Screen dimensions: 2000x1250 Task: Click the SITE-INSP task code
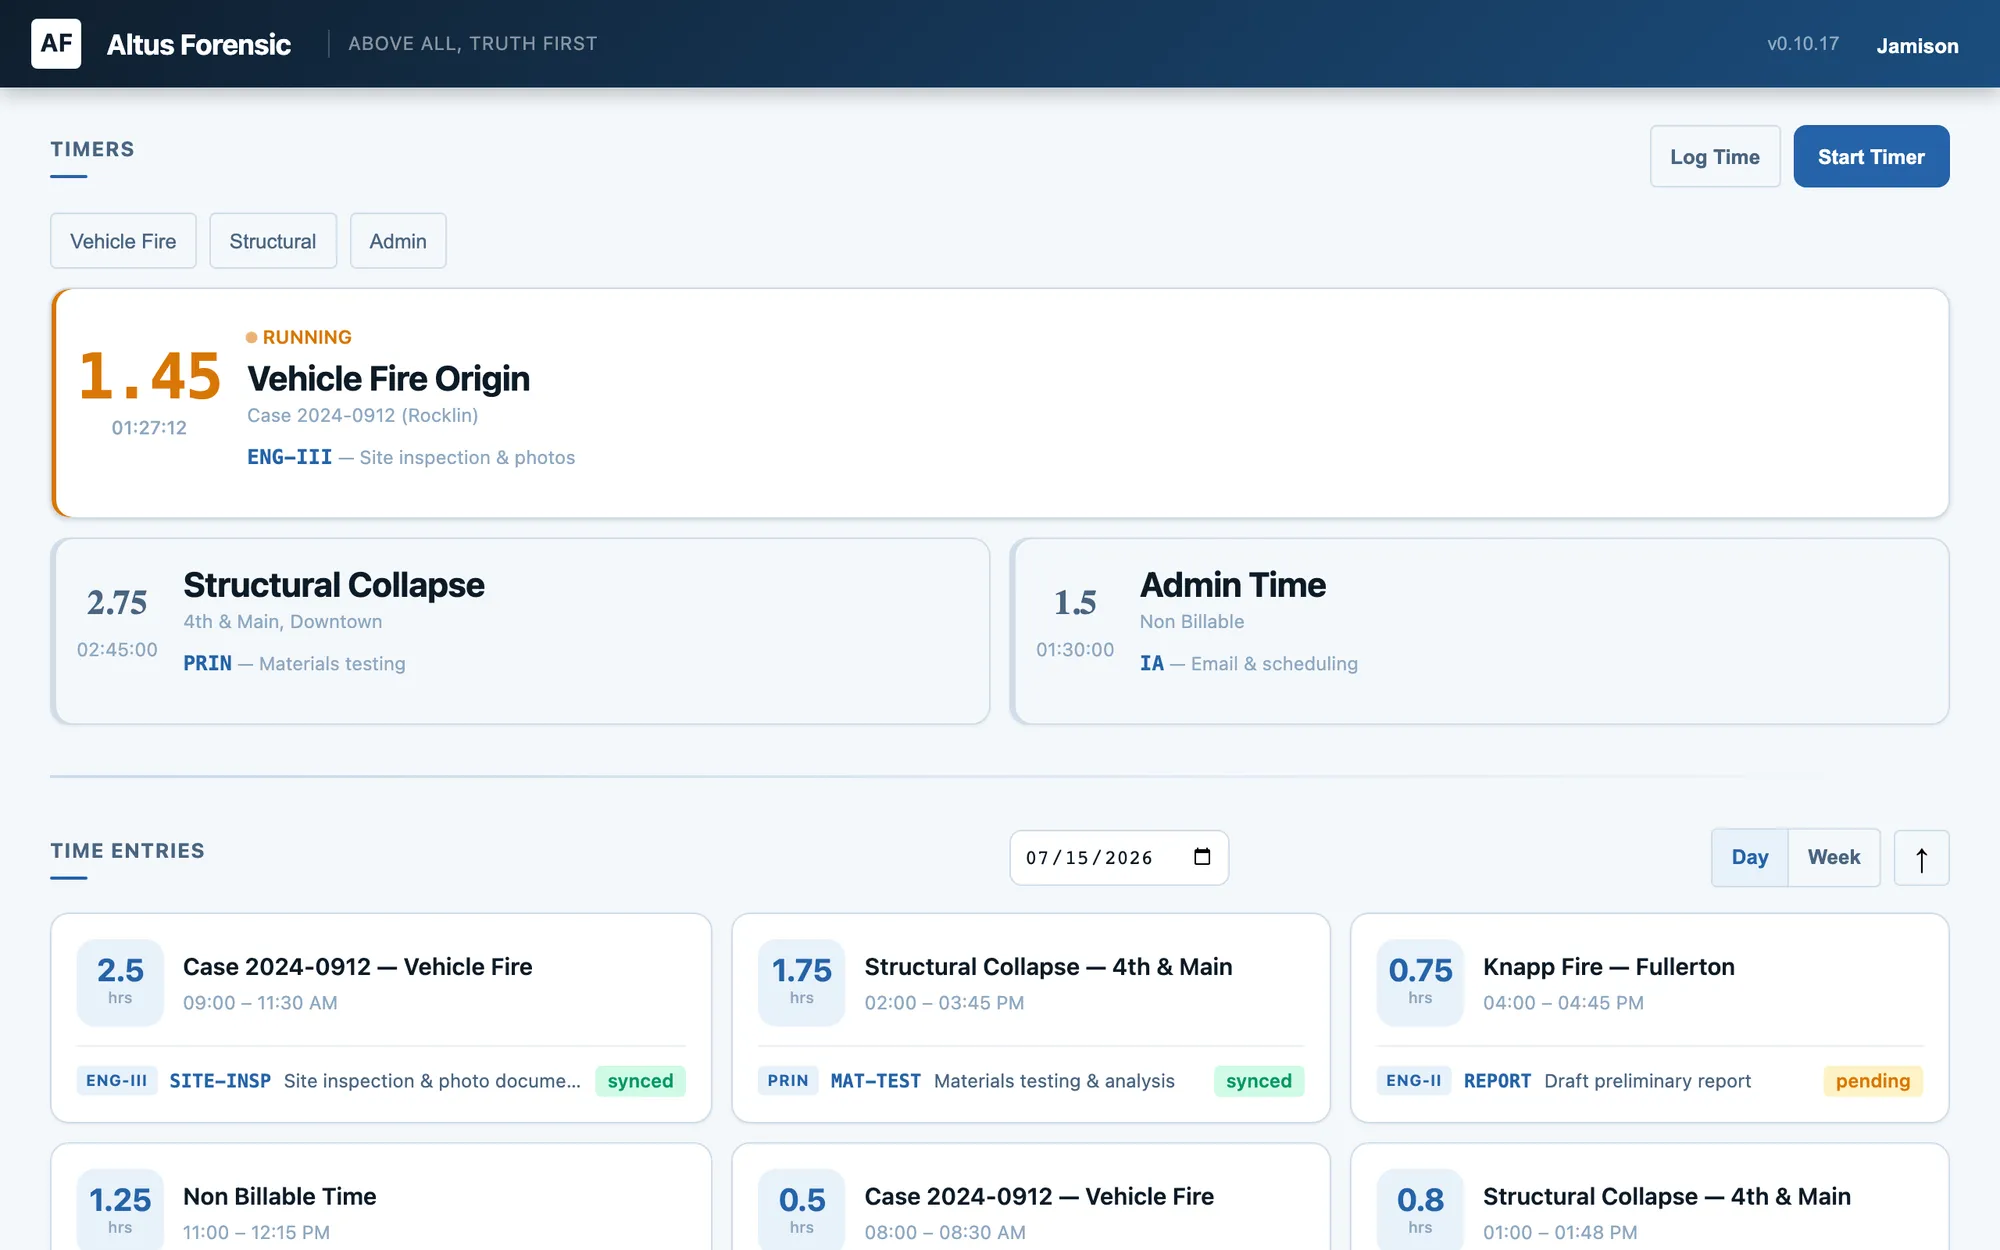pos(220,1081)
